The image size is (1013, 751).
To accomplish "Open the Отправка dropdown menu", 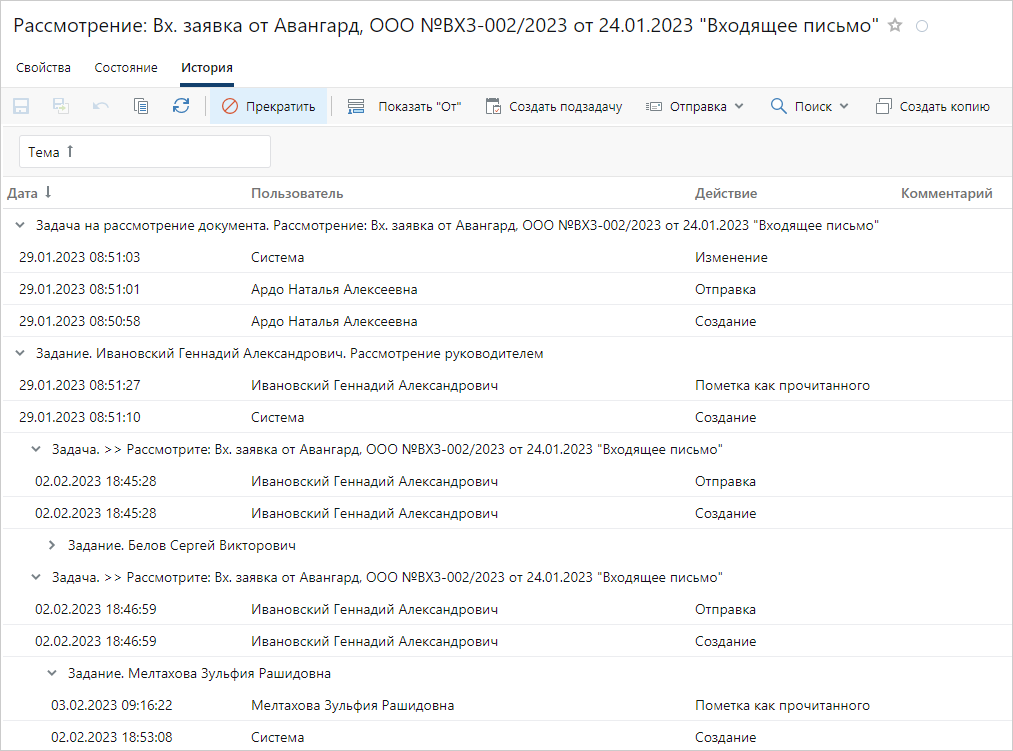I will [695, 106].
